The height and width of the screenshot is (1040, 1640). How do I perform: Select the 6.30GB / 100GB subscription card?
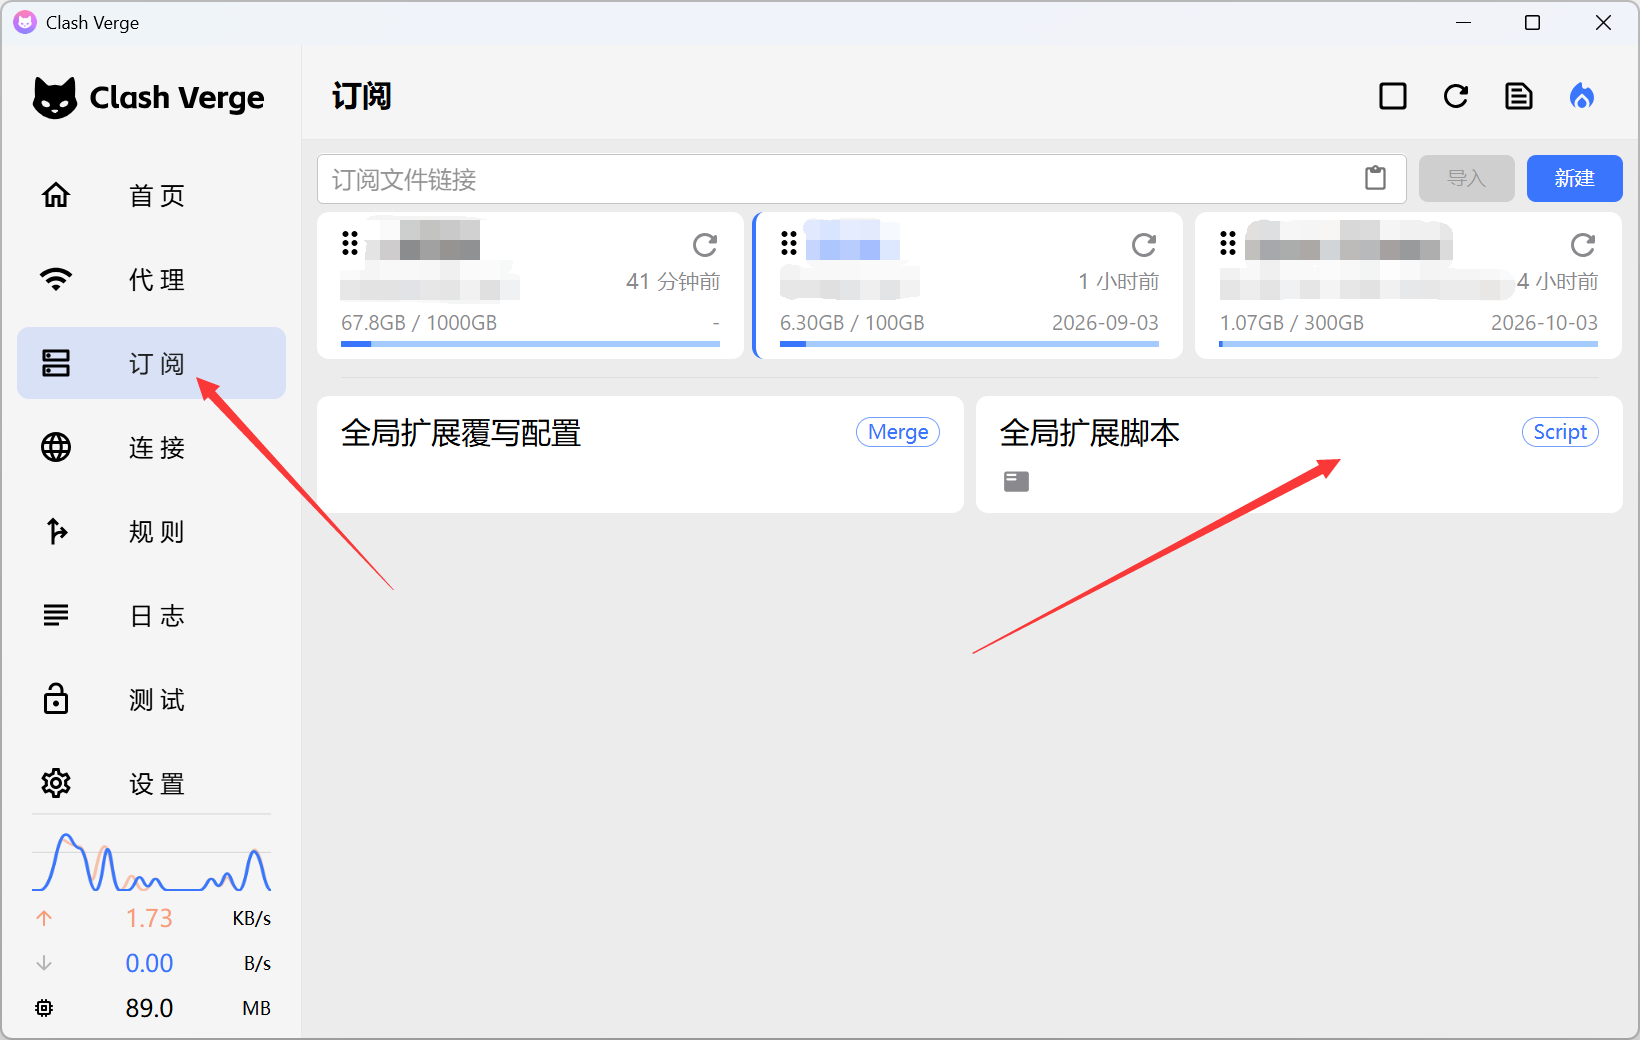969,285
